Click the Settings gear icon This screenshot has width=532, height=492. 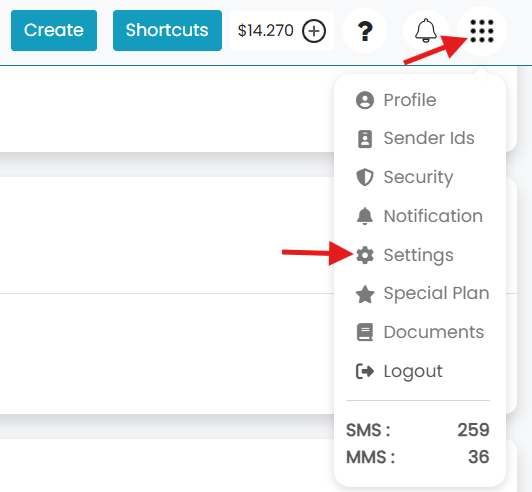click(365, 255)
